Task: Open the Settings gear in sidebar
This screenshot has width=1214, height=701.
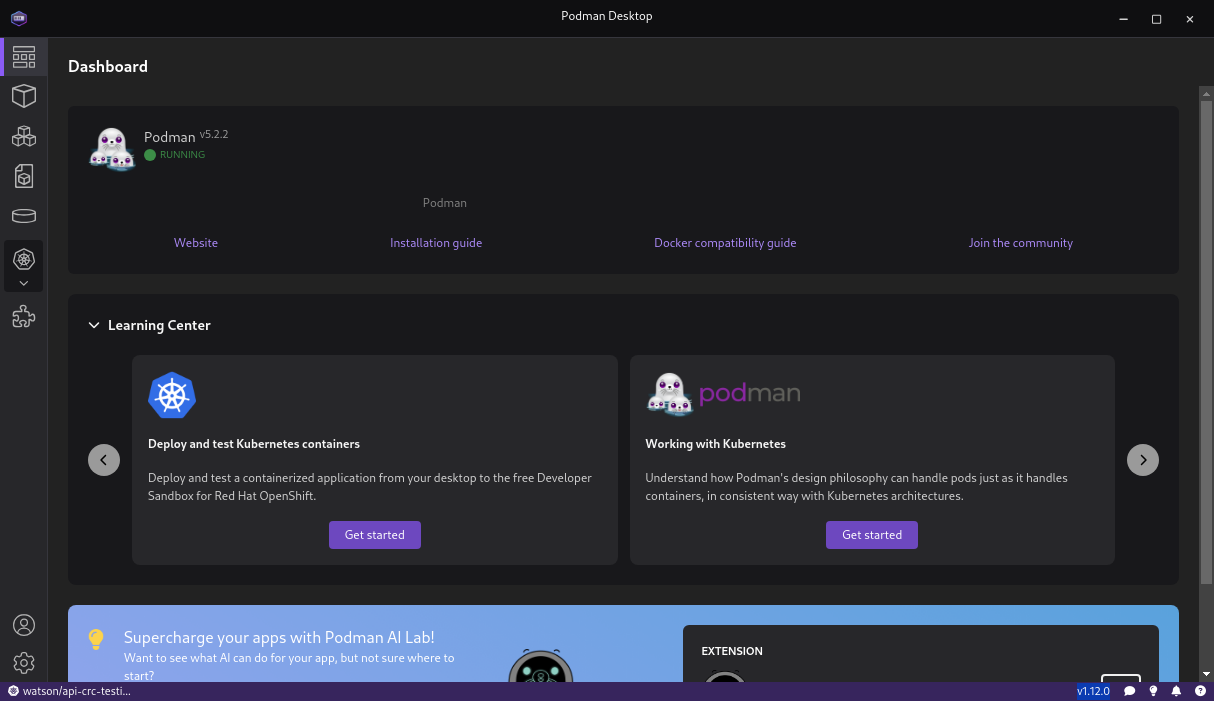Action: [24, 663]
